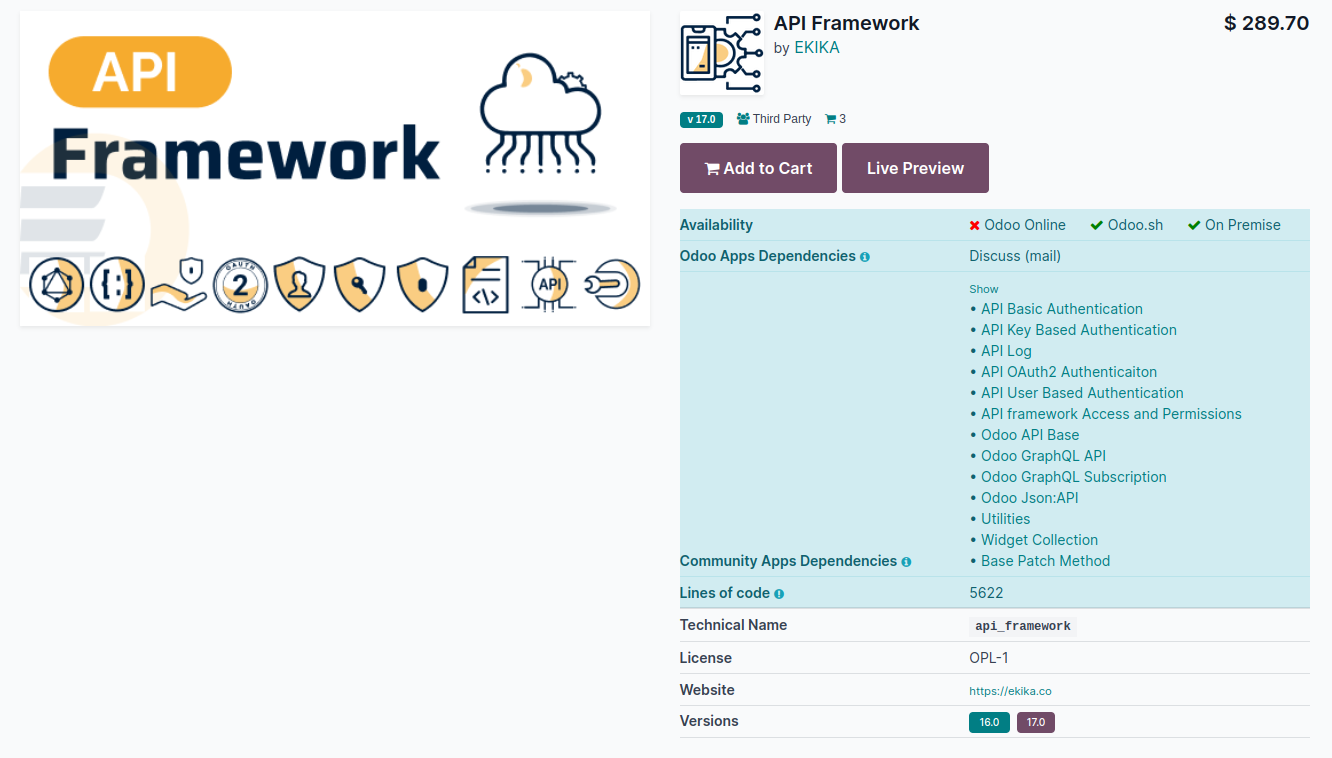The width and height of the screenshot is (1332, 758).
Task: Visit the https://ekika.co website link
Action: click(x=1010, y=691)
